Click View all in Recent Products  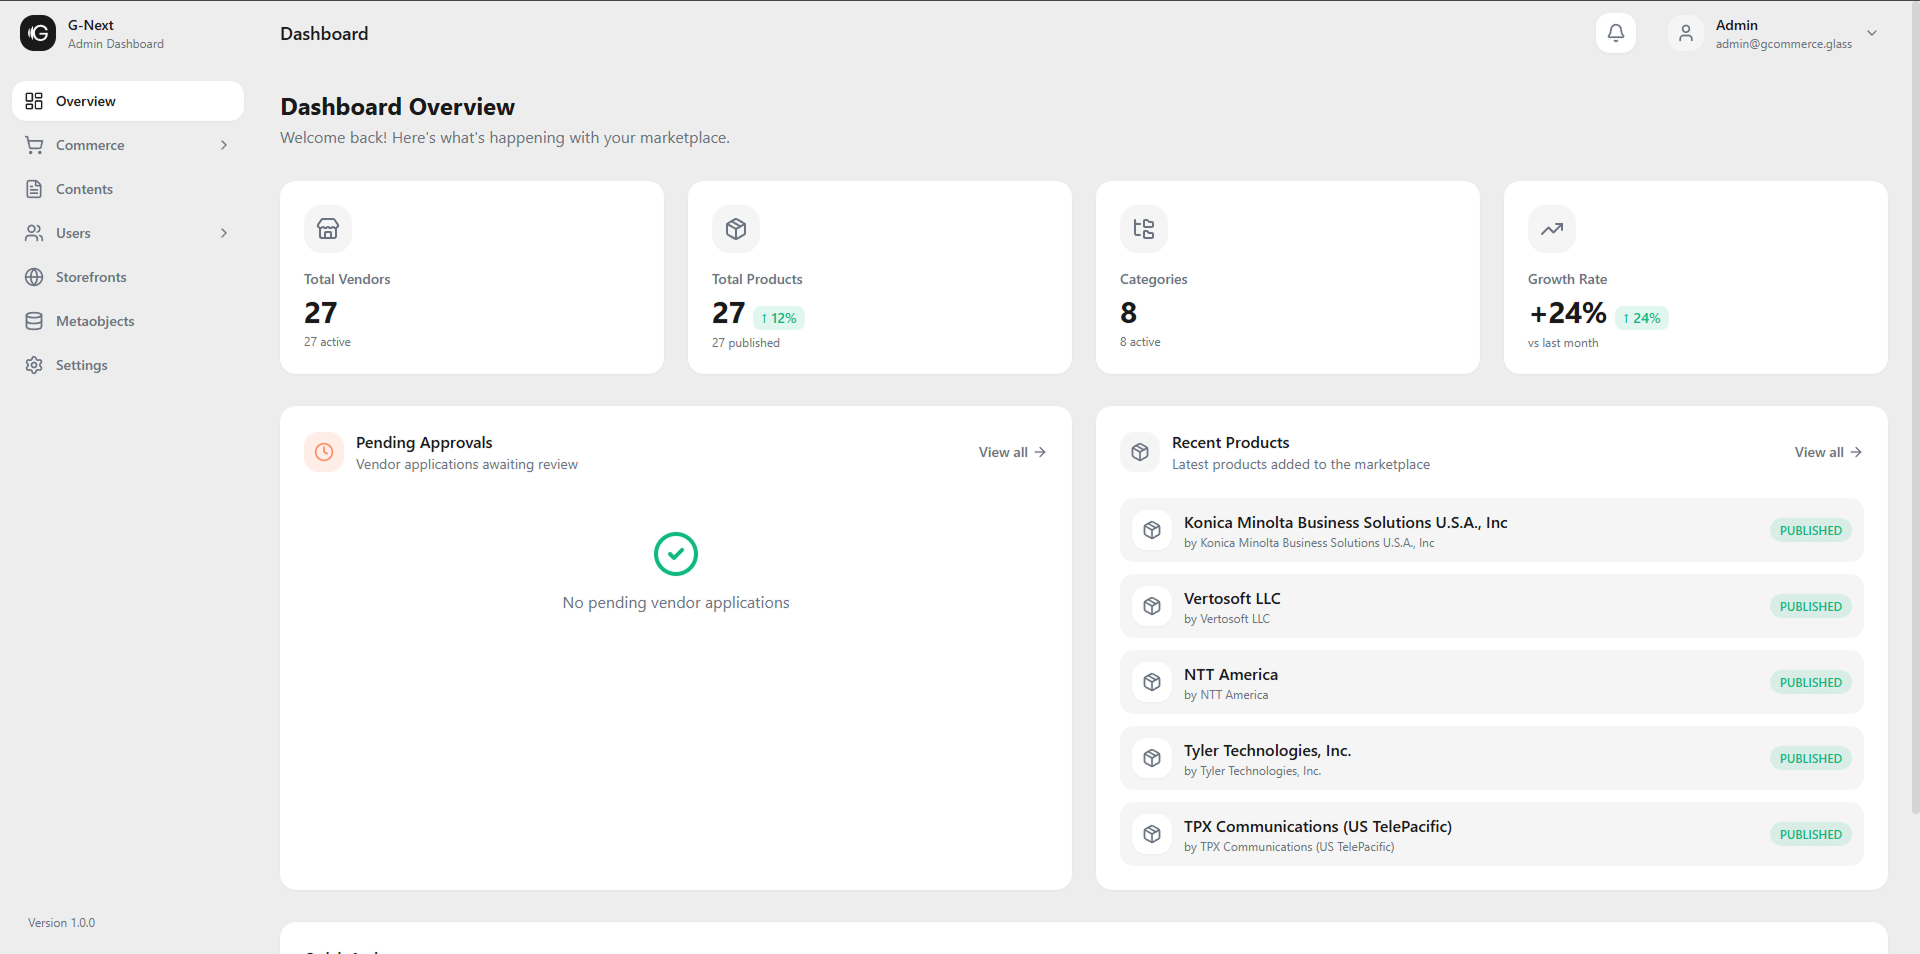point(1828,452)
